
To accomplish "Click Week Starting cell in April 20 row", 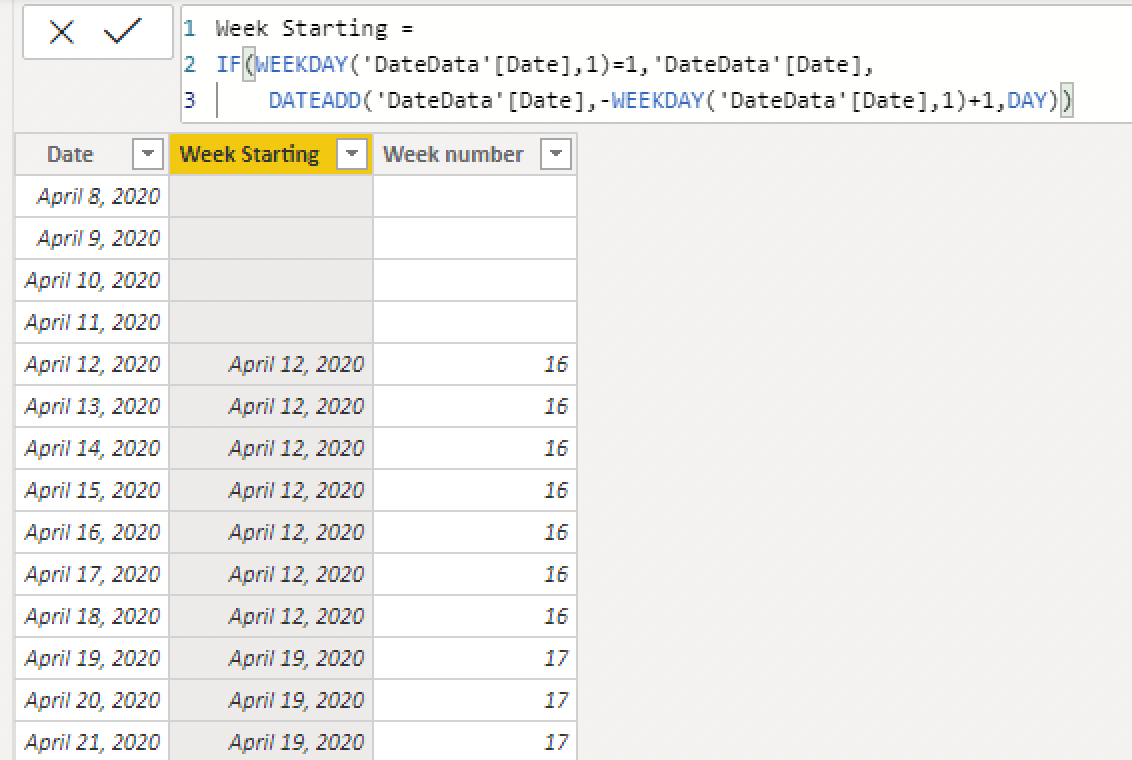I will point(271,700).
